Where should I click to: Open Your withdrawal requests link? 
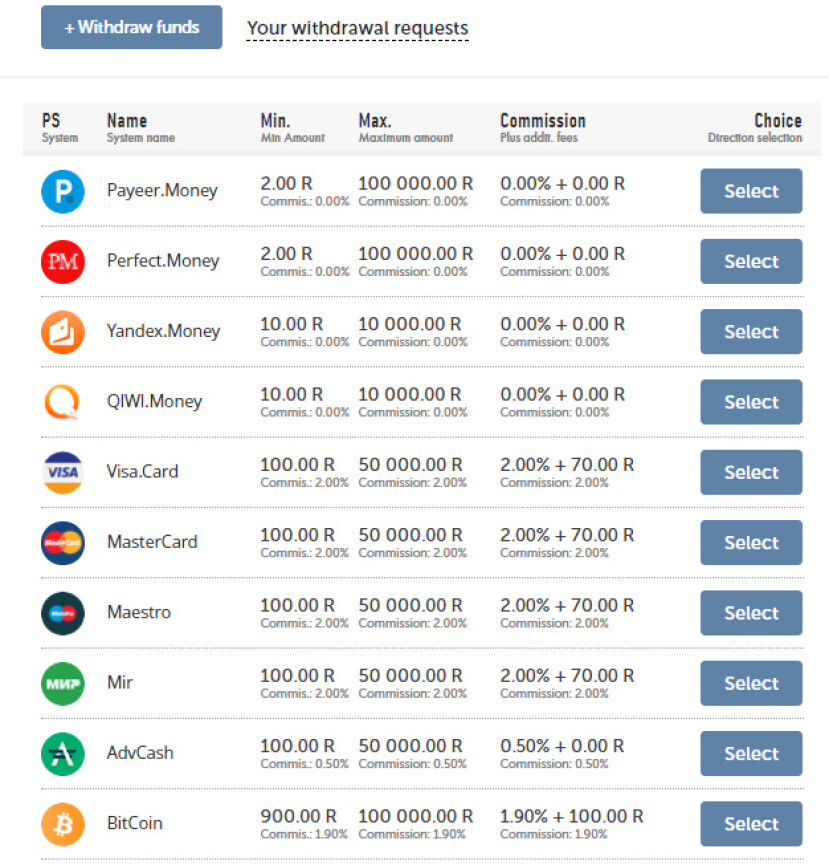(357, 28)
